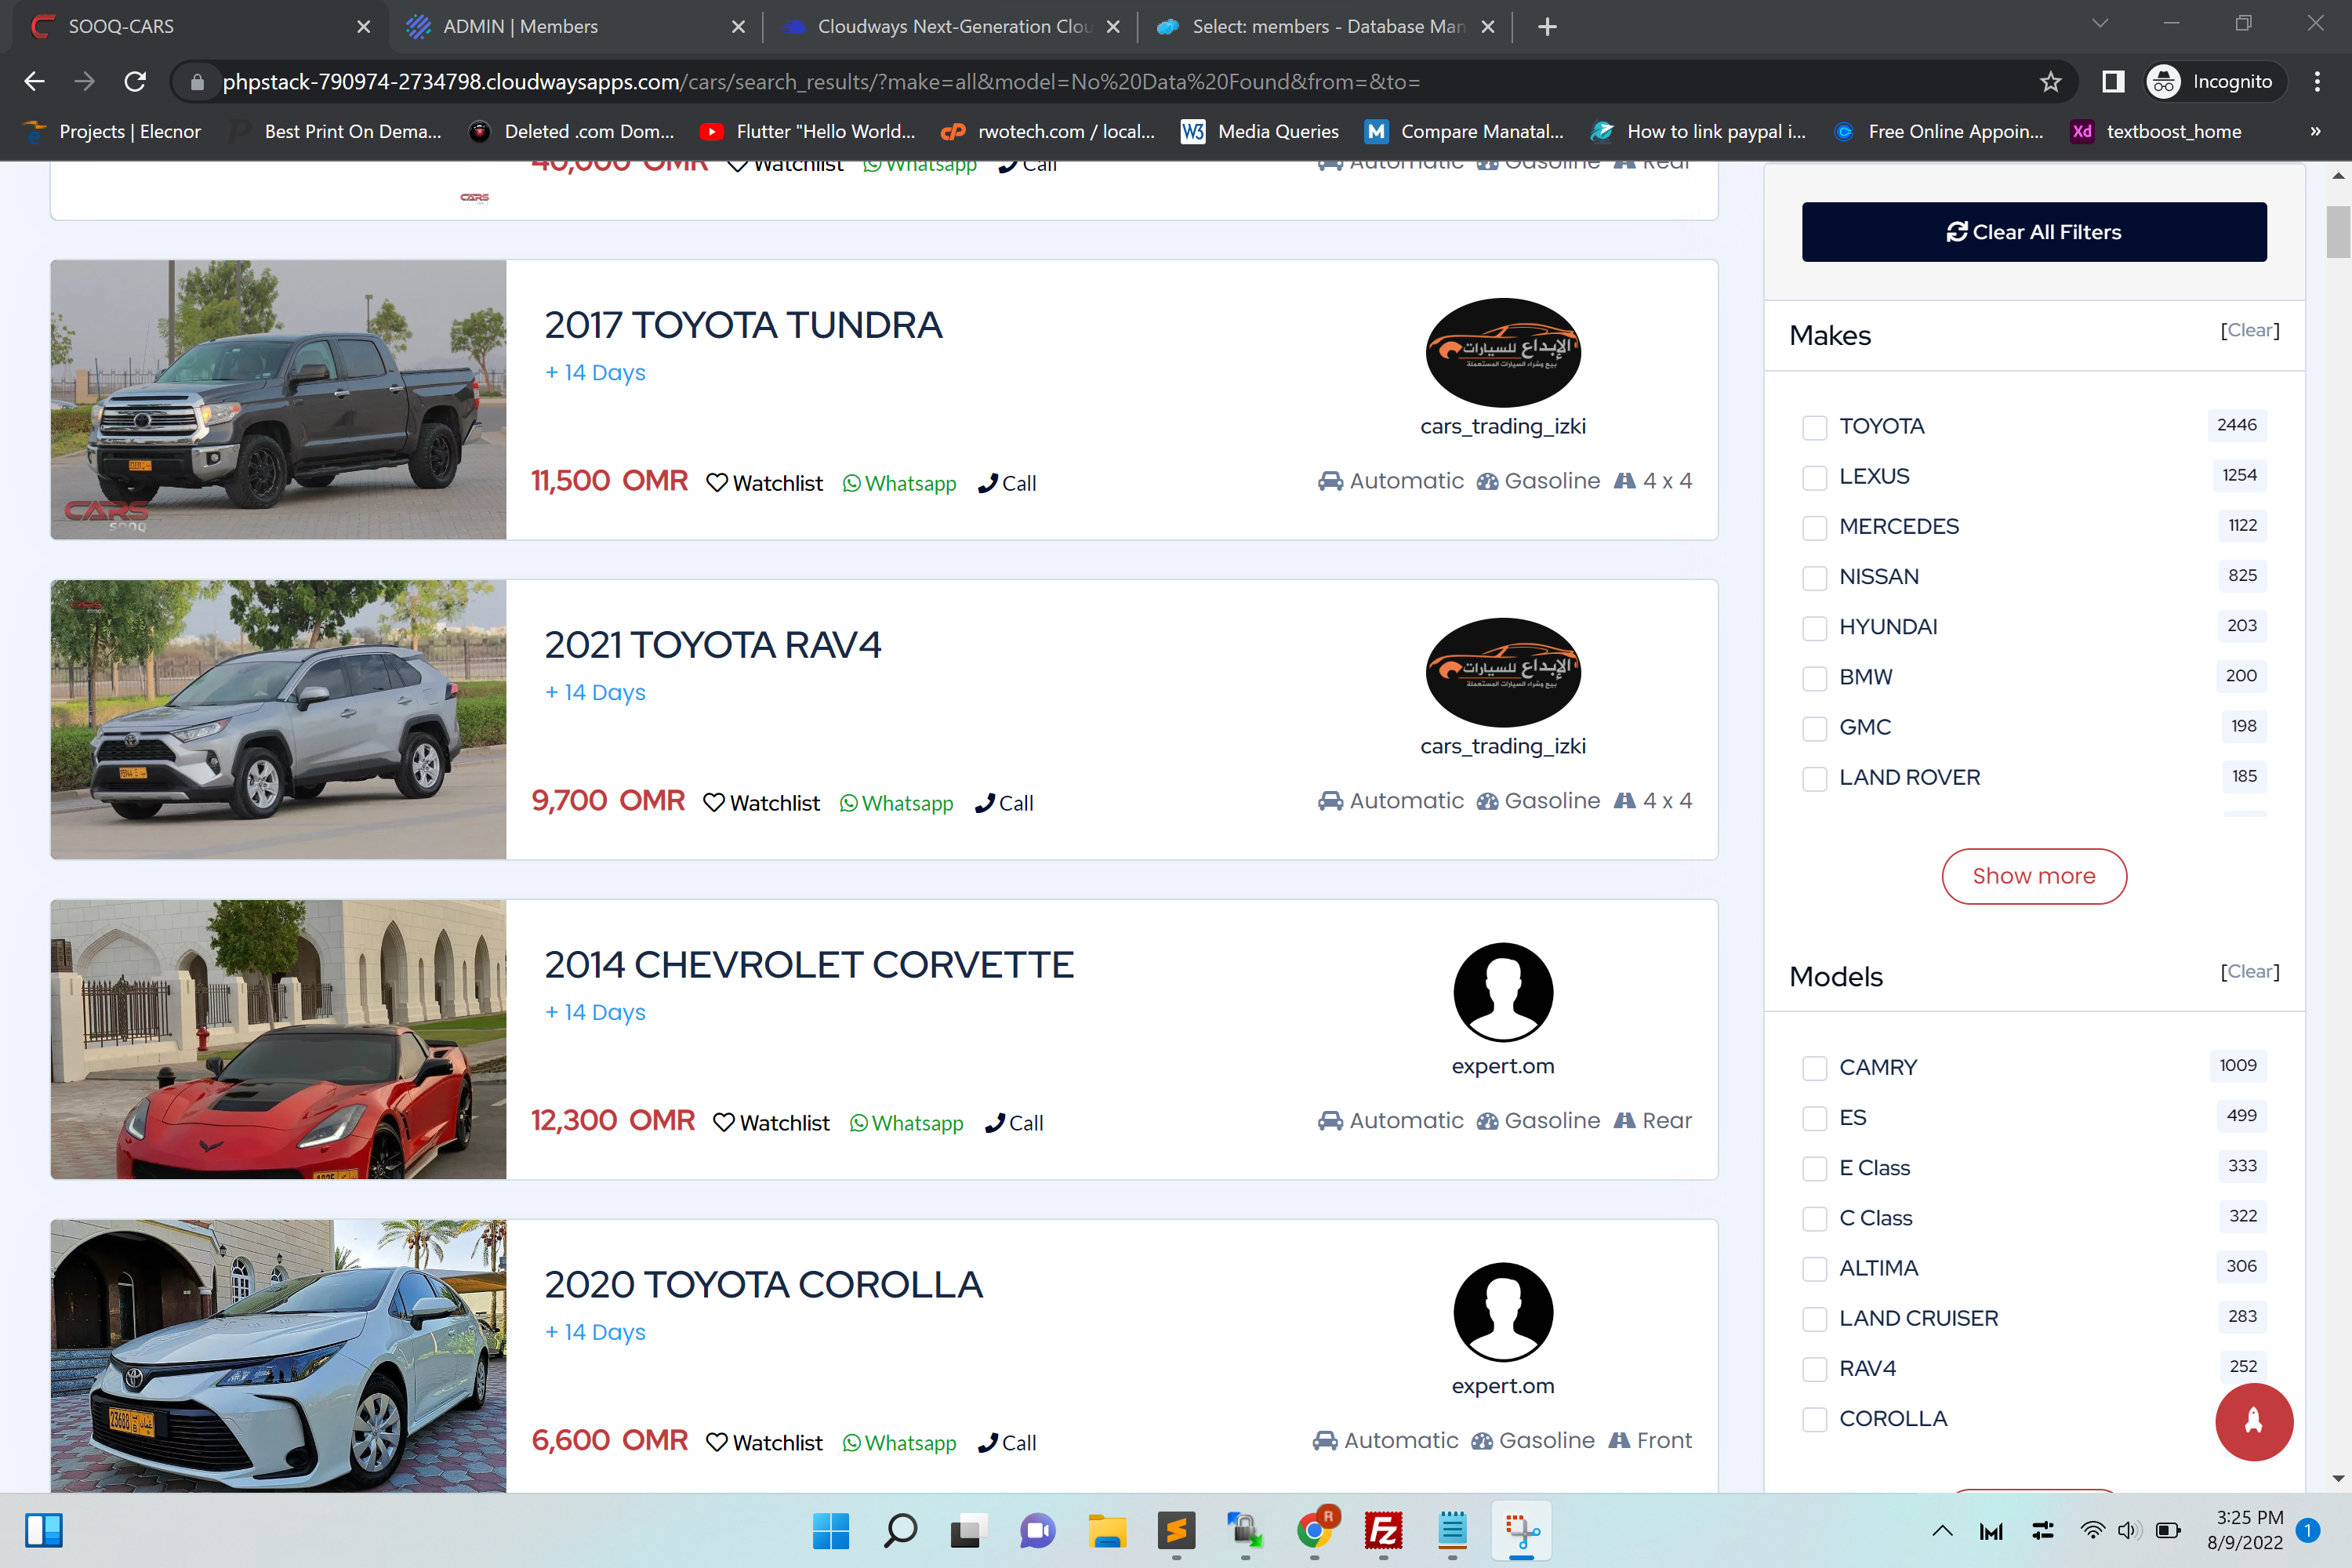Reload the current page
The image size is (2352, 1568).
pos(135,81)
